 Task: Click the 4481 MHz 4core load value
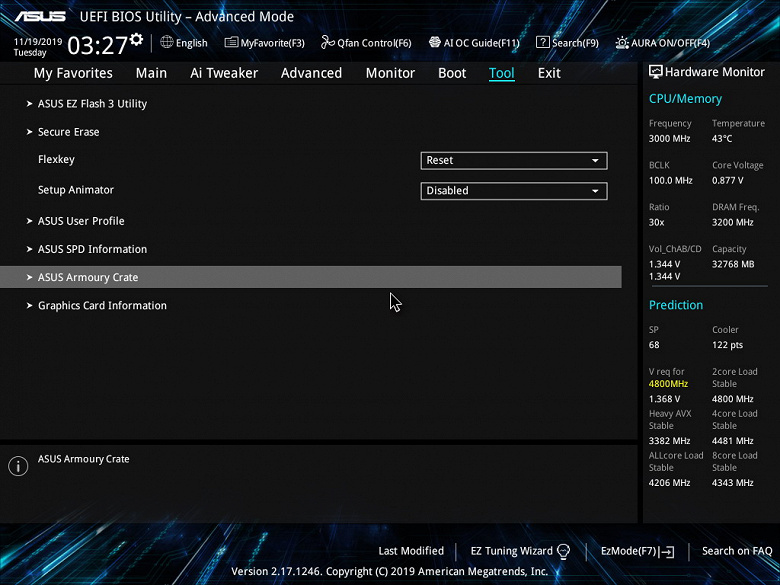point(732,441)
